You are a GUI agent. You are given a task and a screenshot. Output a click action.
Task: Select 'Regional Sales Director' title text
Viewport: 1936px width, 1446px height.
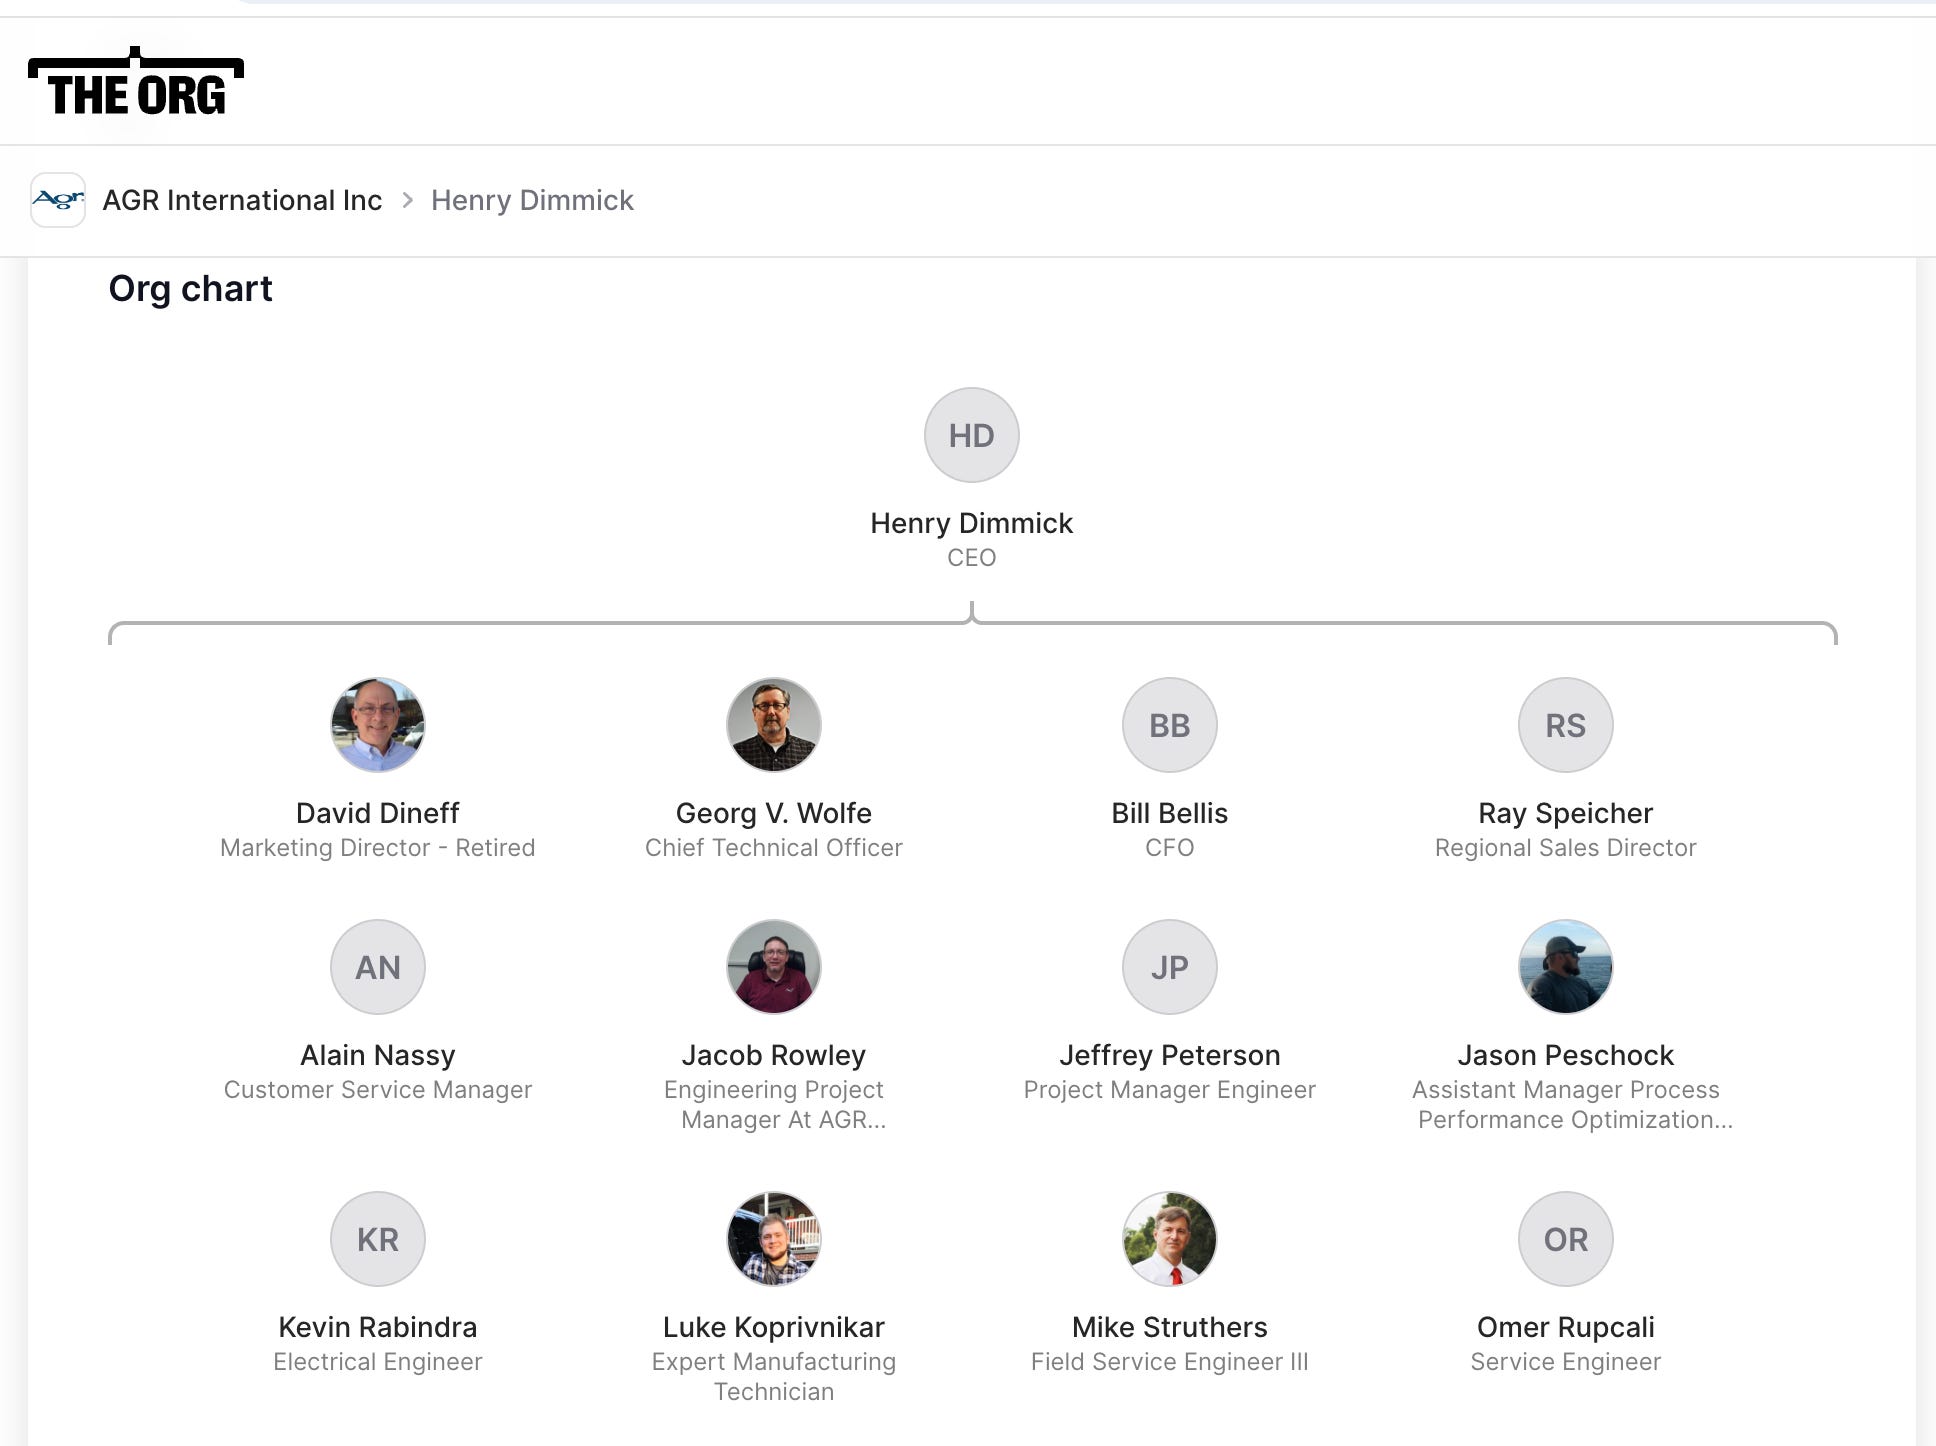tap(1566, 848)
